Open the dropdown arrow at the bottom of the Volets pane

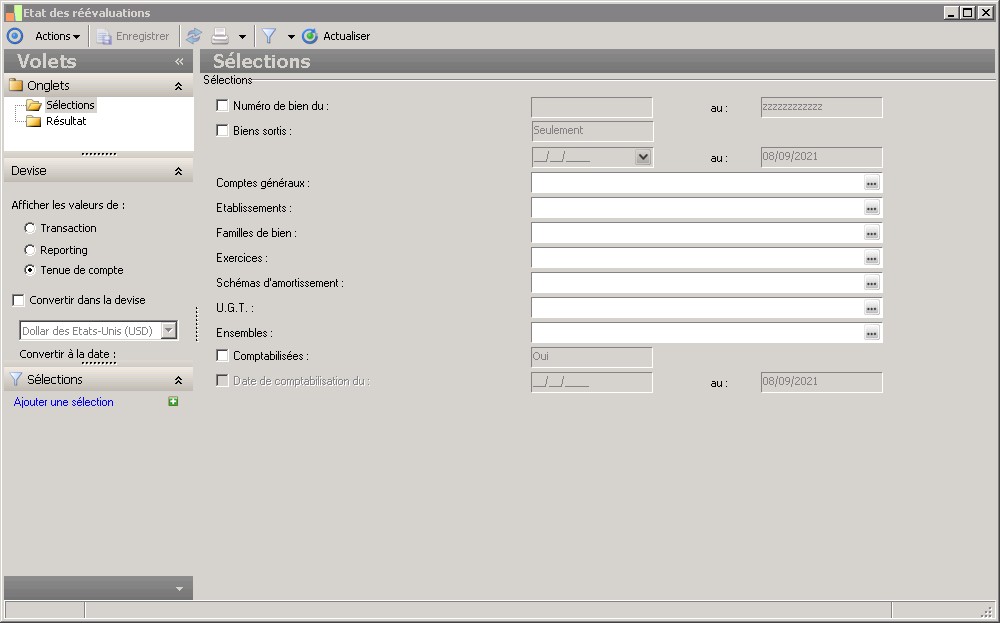click(179, 589)
